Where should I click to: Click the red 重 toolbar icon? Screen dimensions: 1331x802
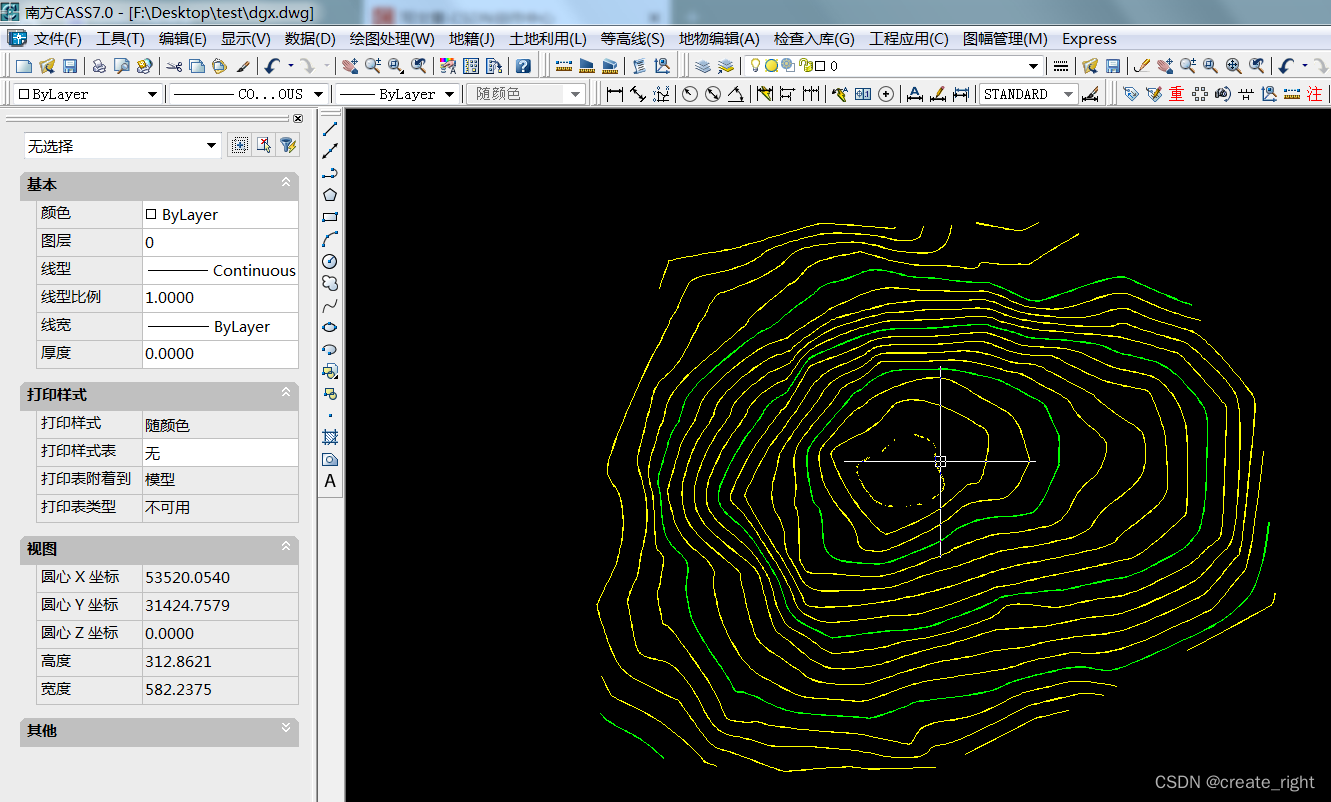tap(1176, 94)
